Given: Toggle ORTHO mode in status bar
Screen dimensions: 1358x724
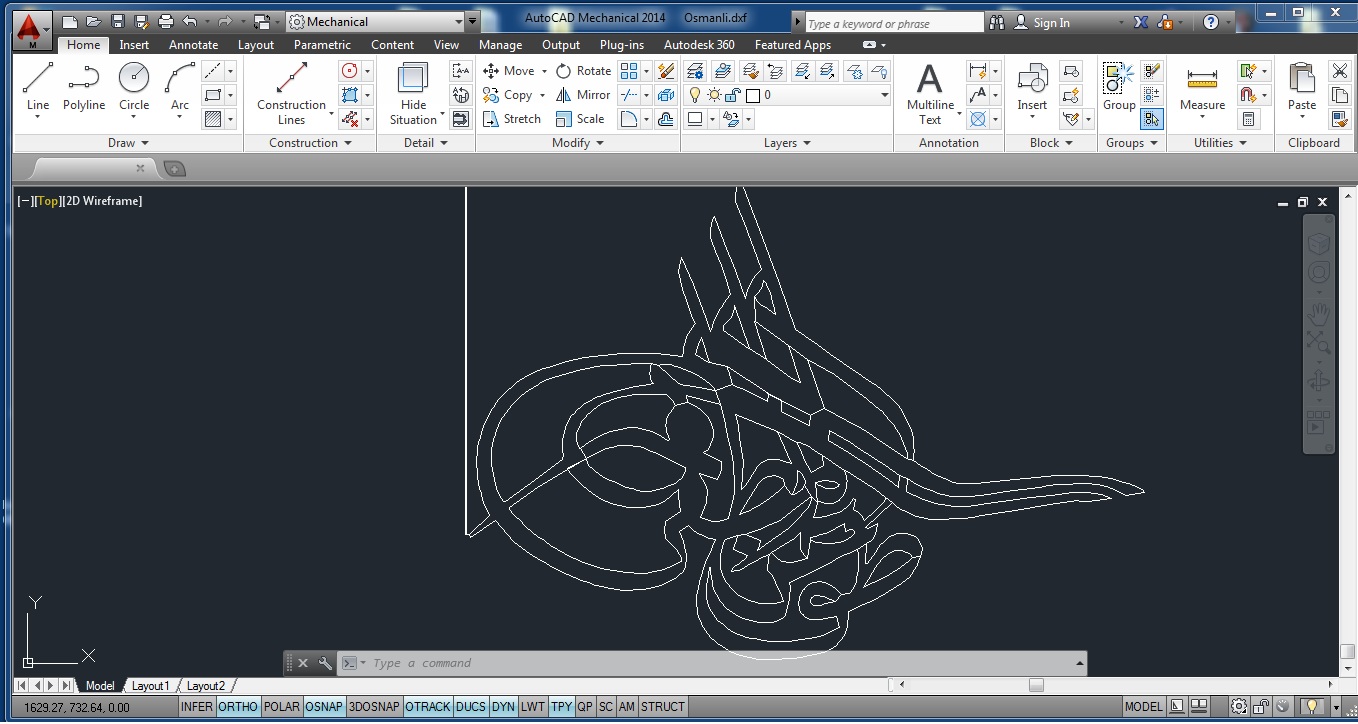Looking at the screenshot, I should [238, 707].
